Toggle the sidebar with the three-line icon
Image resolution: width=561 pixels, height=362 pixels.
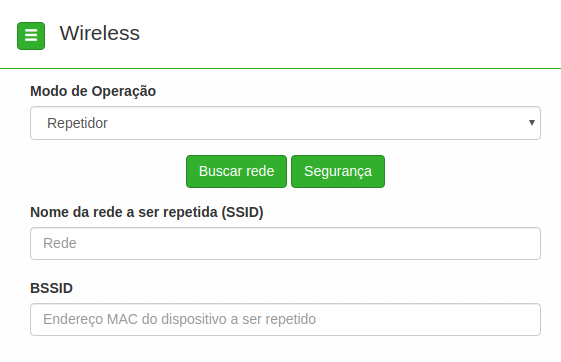pyautogui.click(x=31, y=36)
